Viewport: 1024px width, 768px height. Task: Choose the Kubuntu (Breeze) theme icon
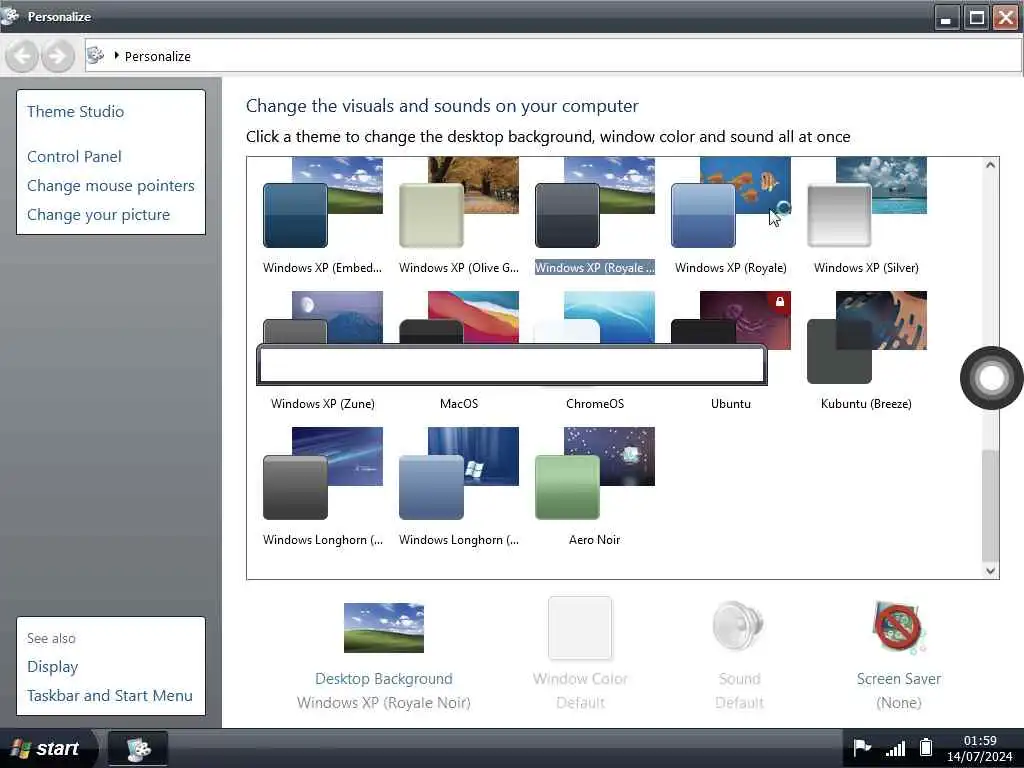pyautogui.click(x=867, y=338)
